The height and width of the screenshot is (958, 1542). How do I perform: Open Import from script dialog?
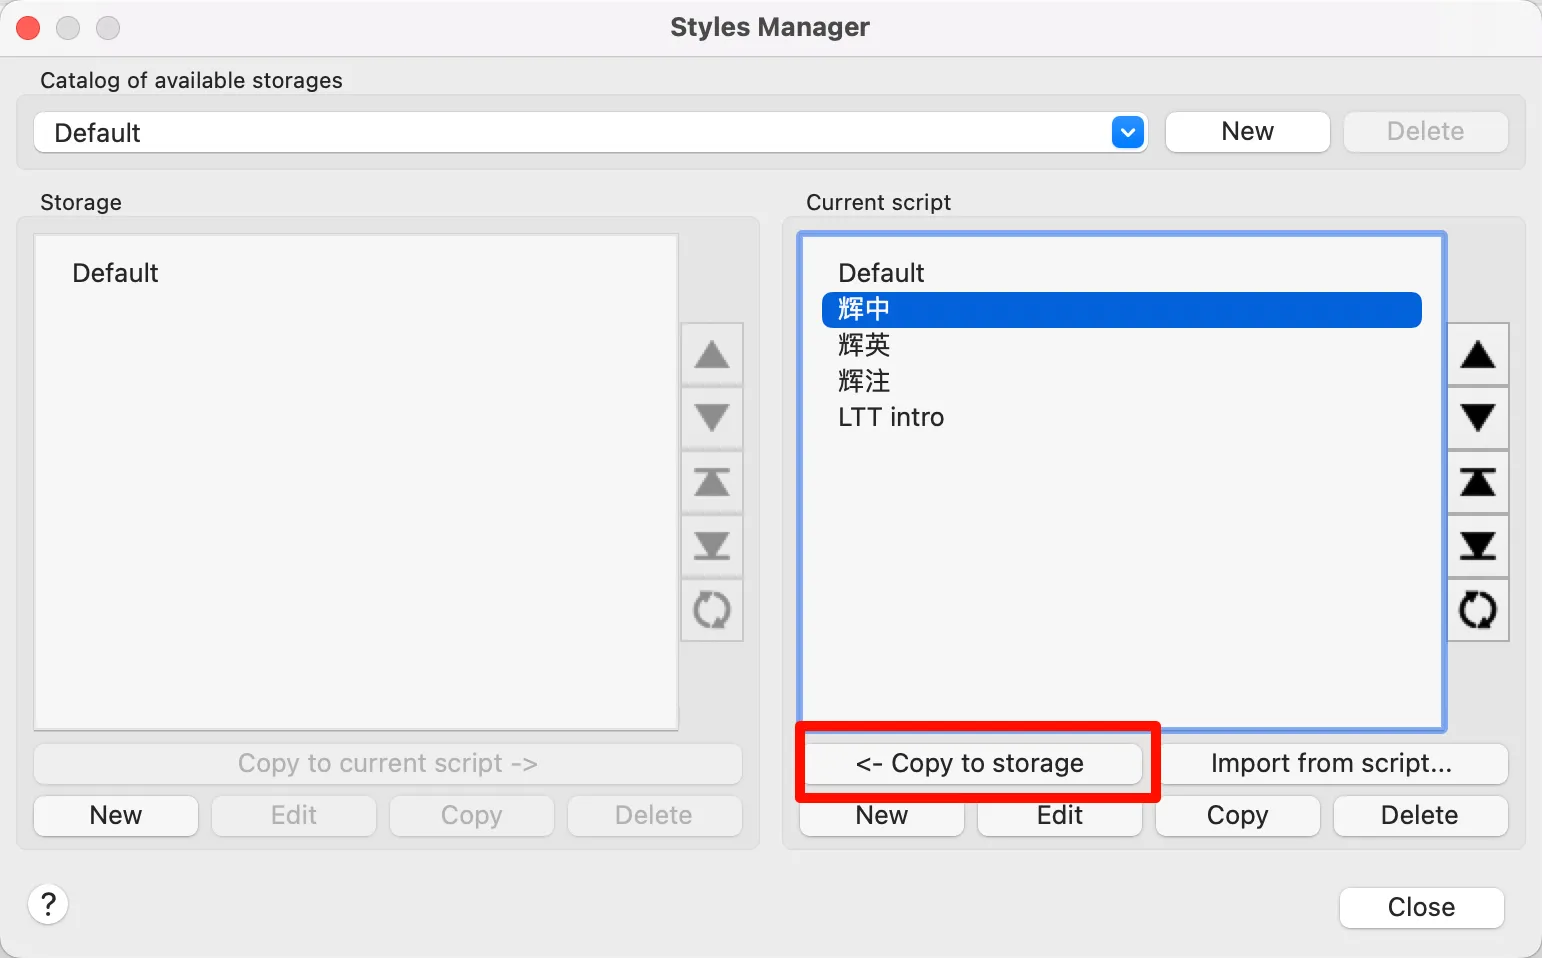pyautogui.click(x=1331, y=764)
